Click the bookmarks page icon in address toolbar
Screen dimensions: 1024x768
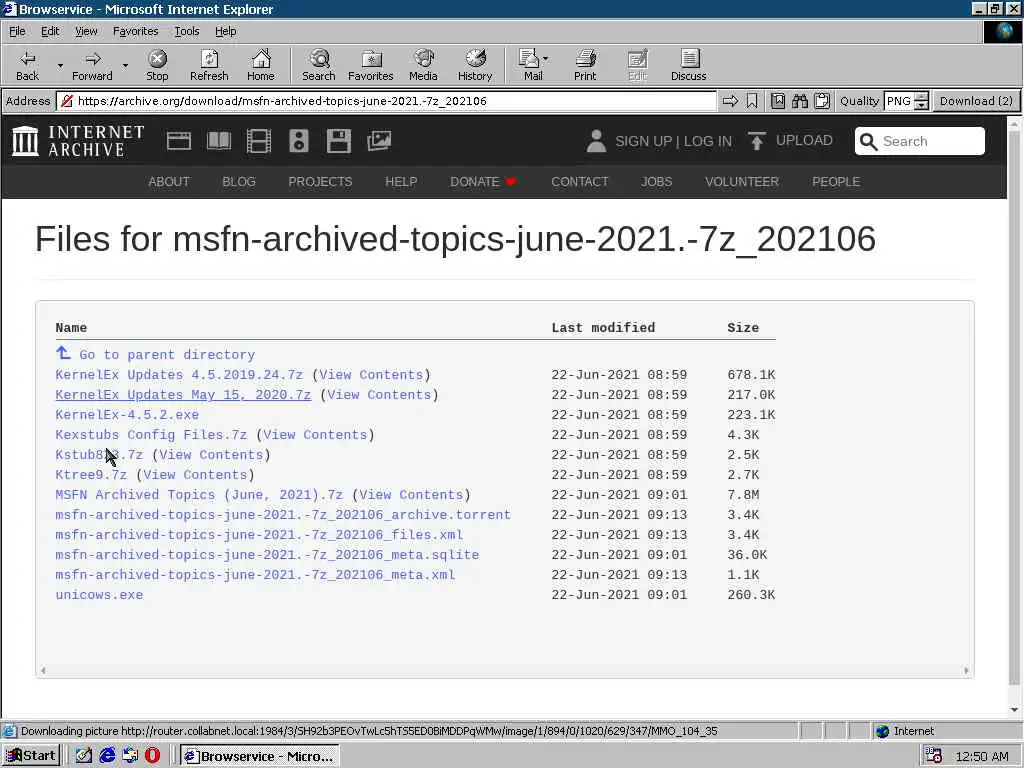[778, 101]
